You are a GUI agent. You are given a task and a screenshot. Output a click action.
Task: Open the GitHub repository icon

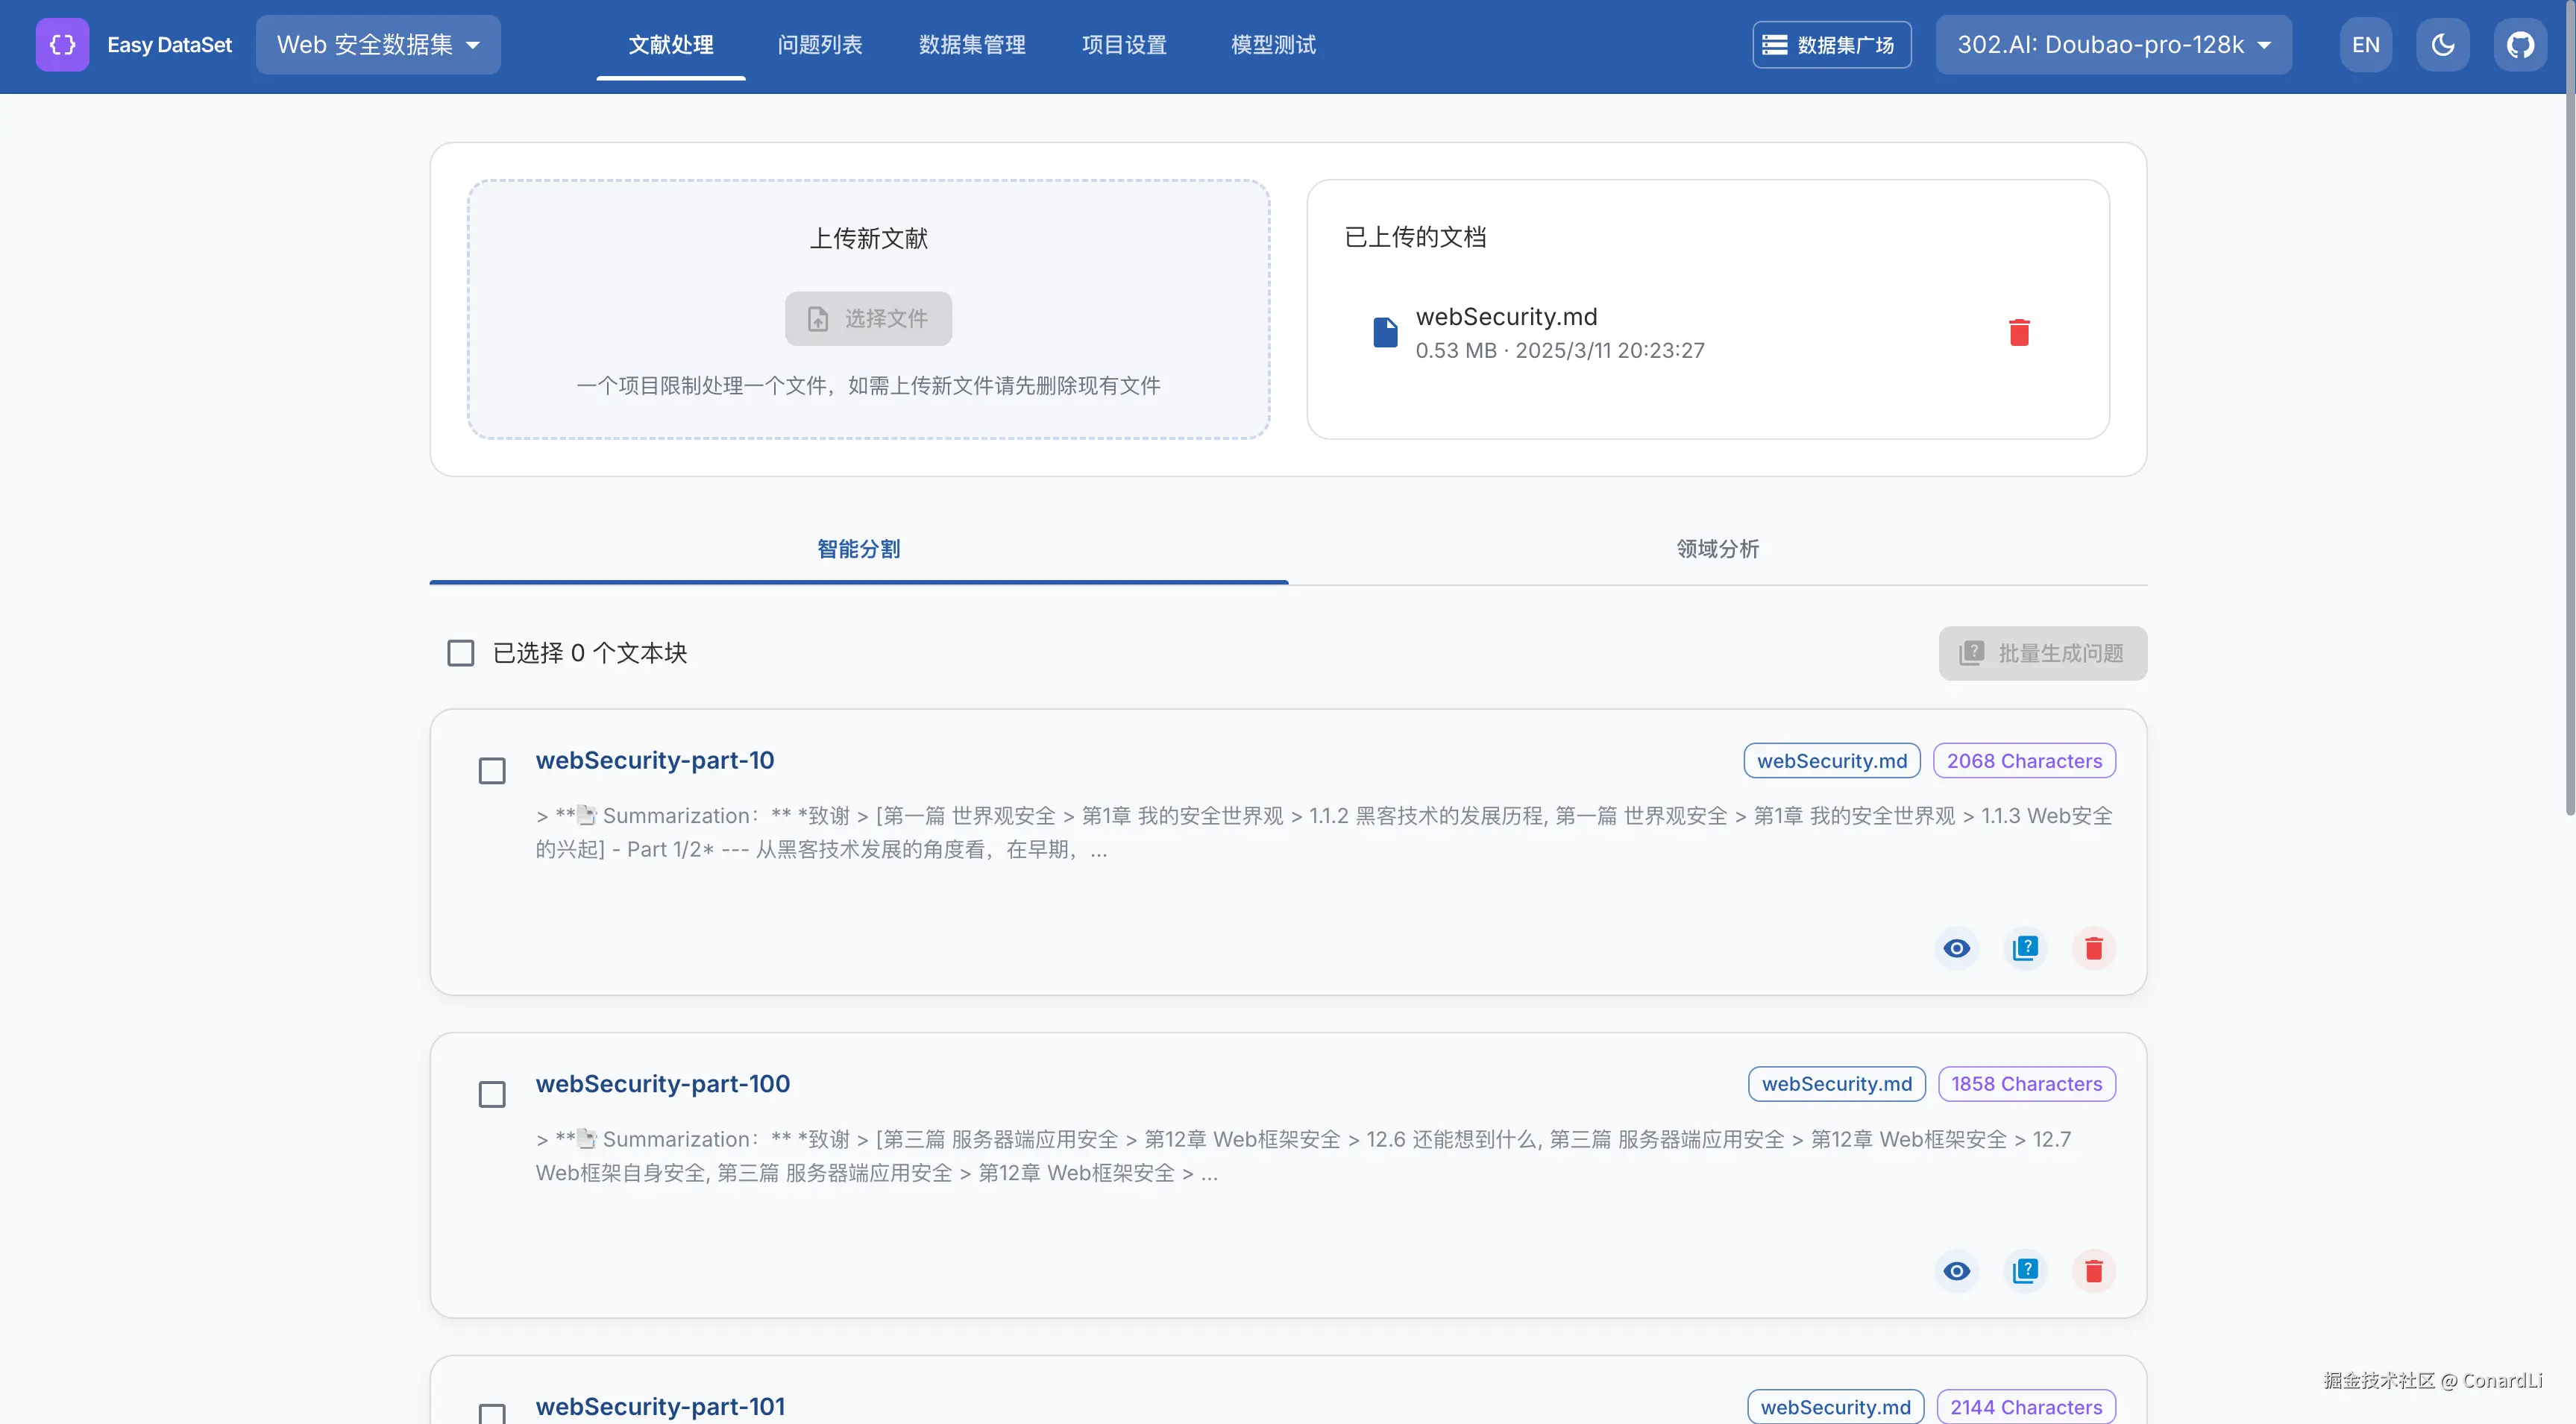[x=2519, y=45]
